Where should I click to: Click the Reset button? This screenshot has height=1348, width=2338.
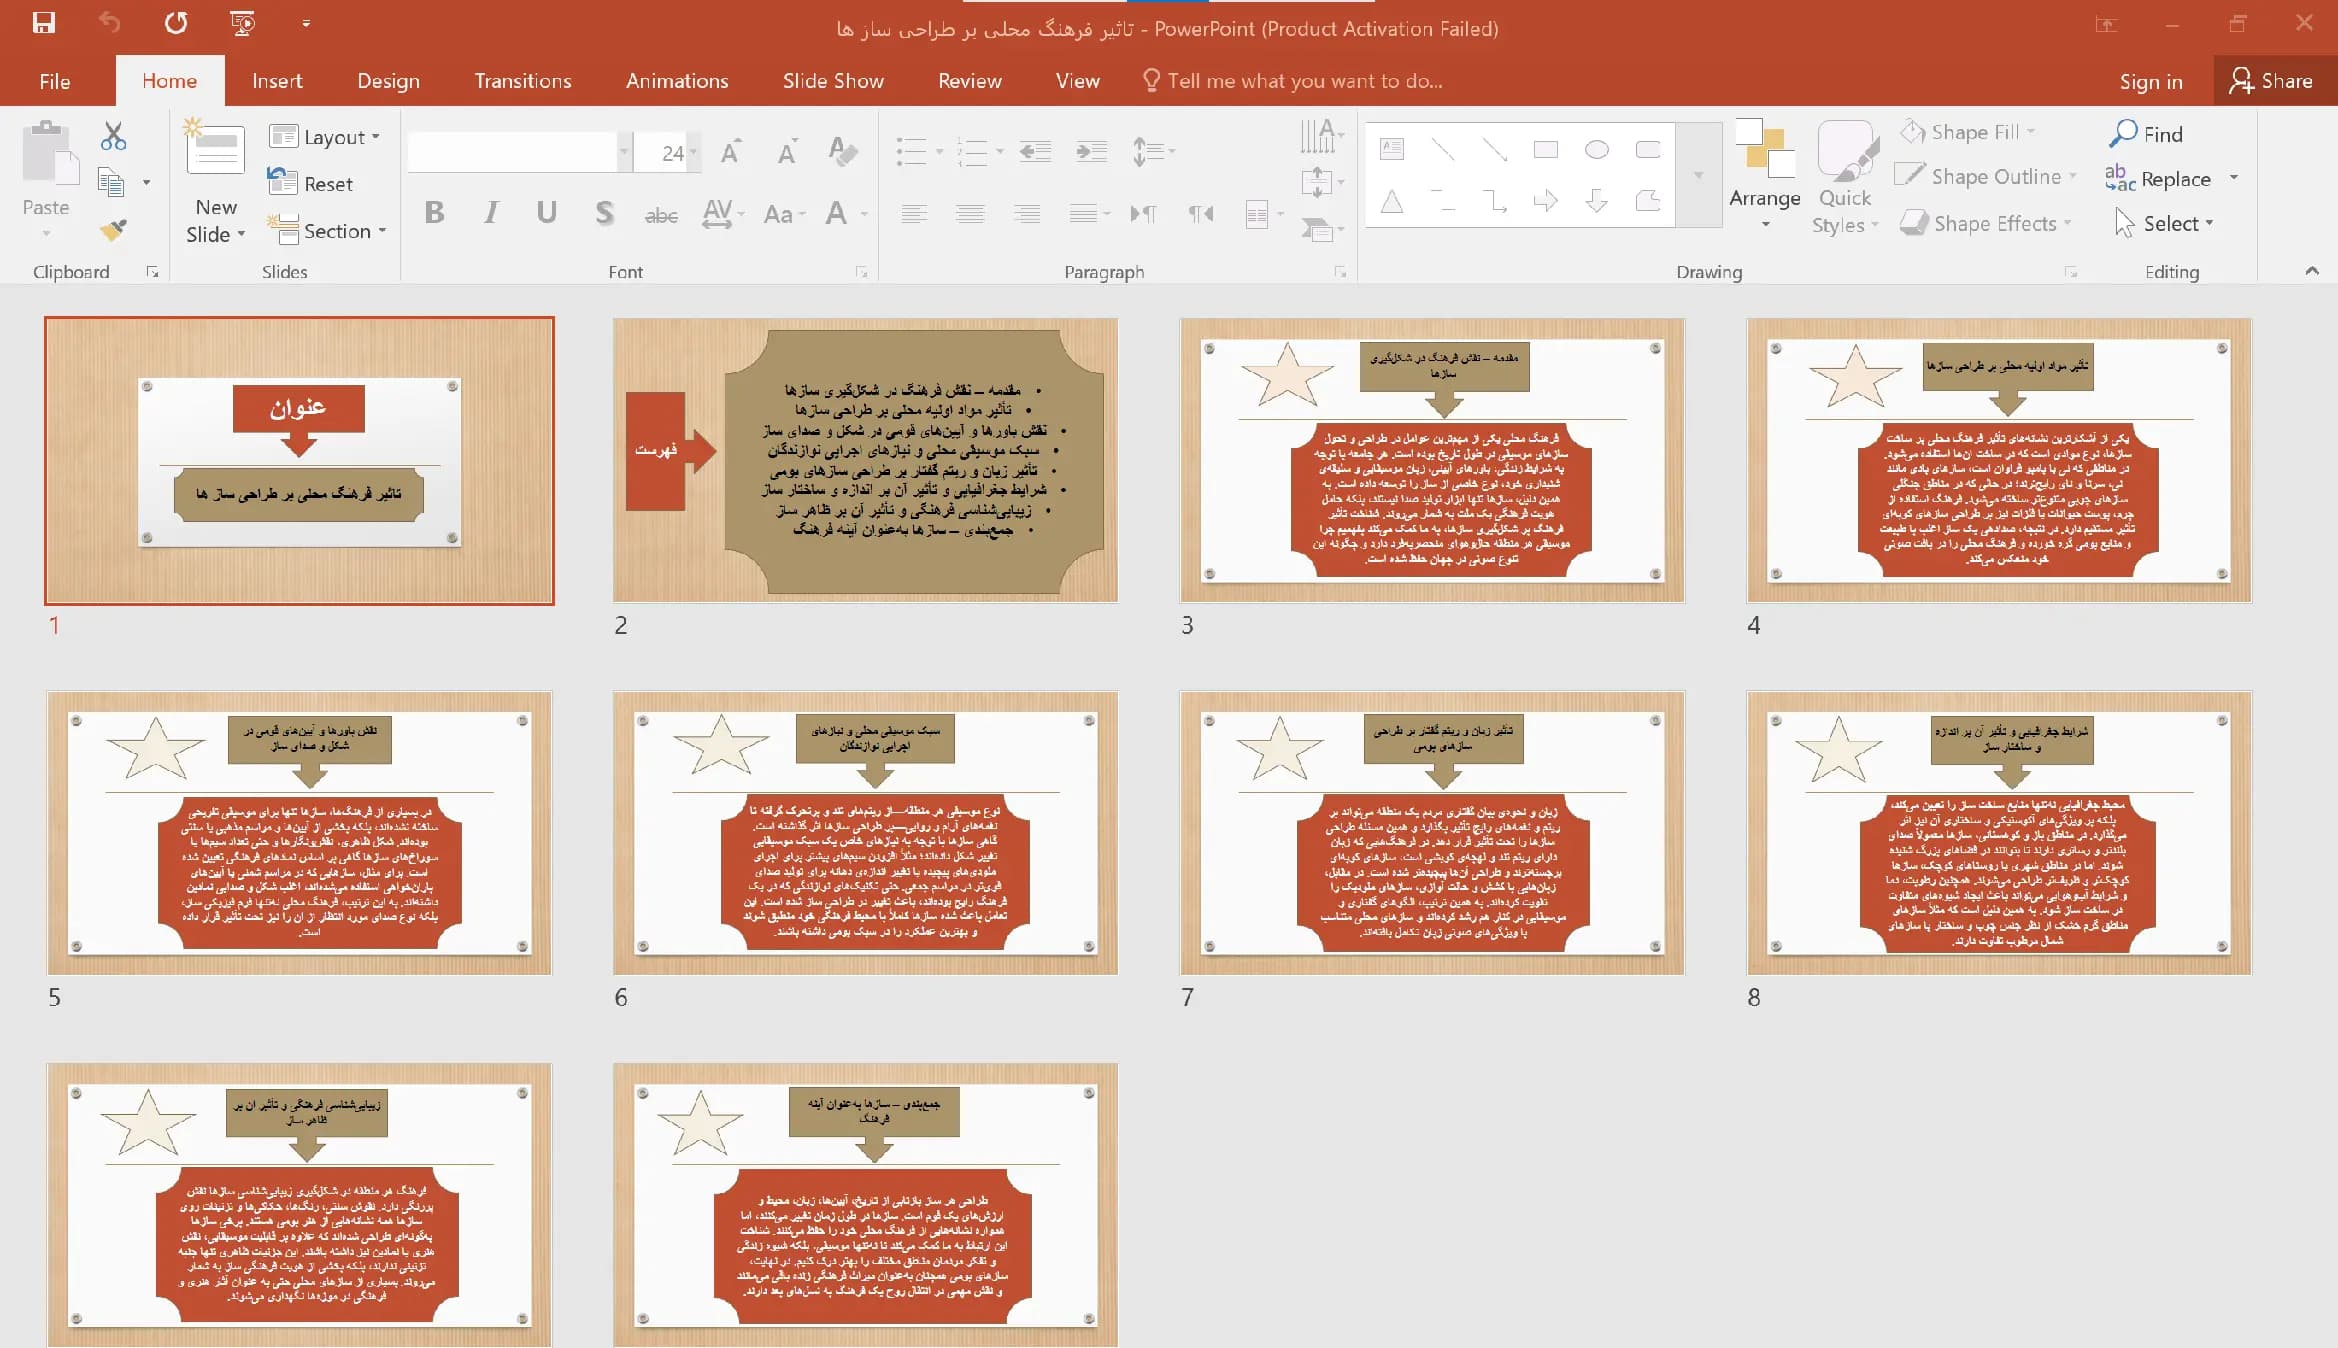[x=311, y=184]
